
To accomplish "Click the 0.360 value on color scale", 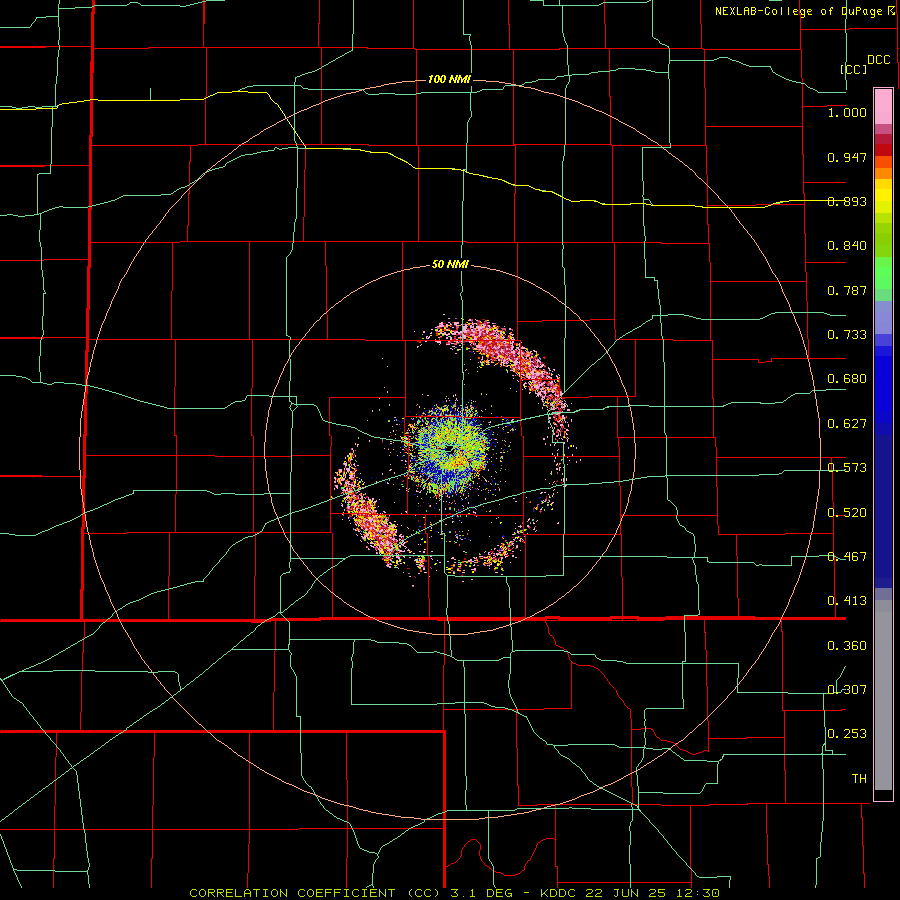I will click(x=847, y=646).
